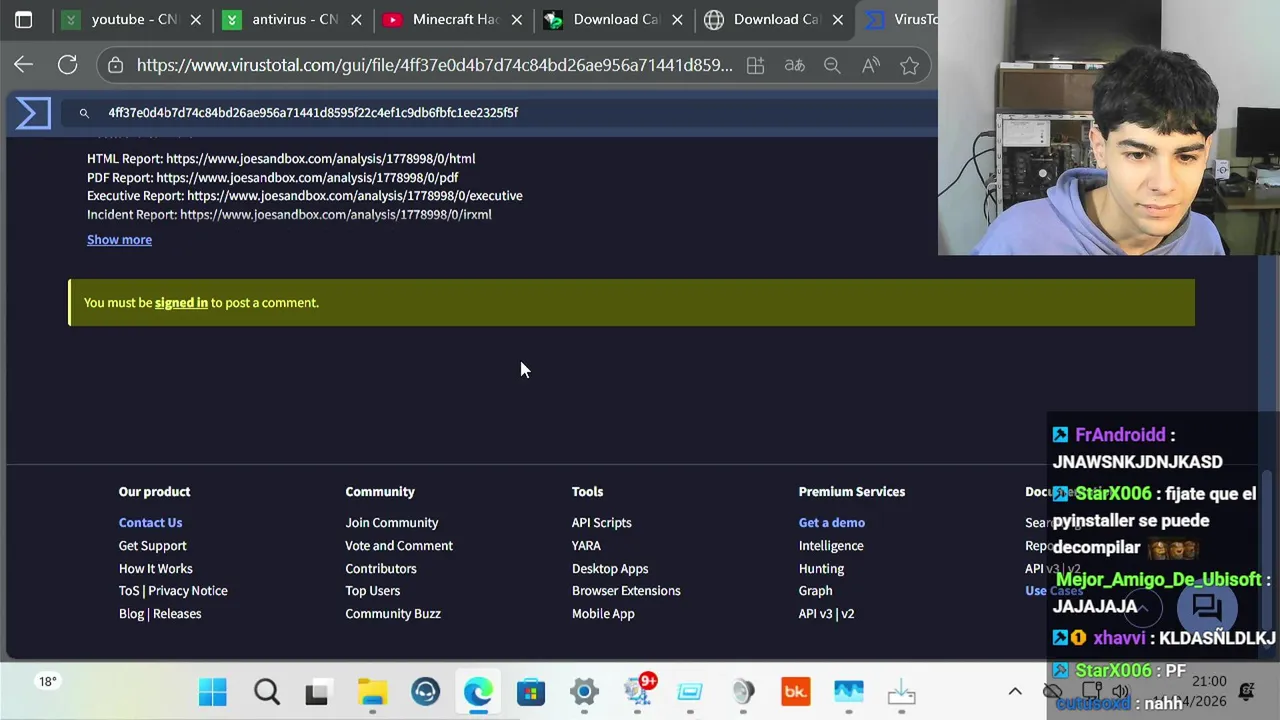Open the Get Support link
1280x720 pixels.
(152, 545)
